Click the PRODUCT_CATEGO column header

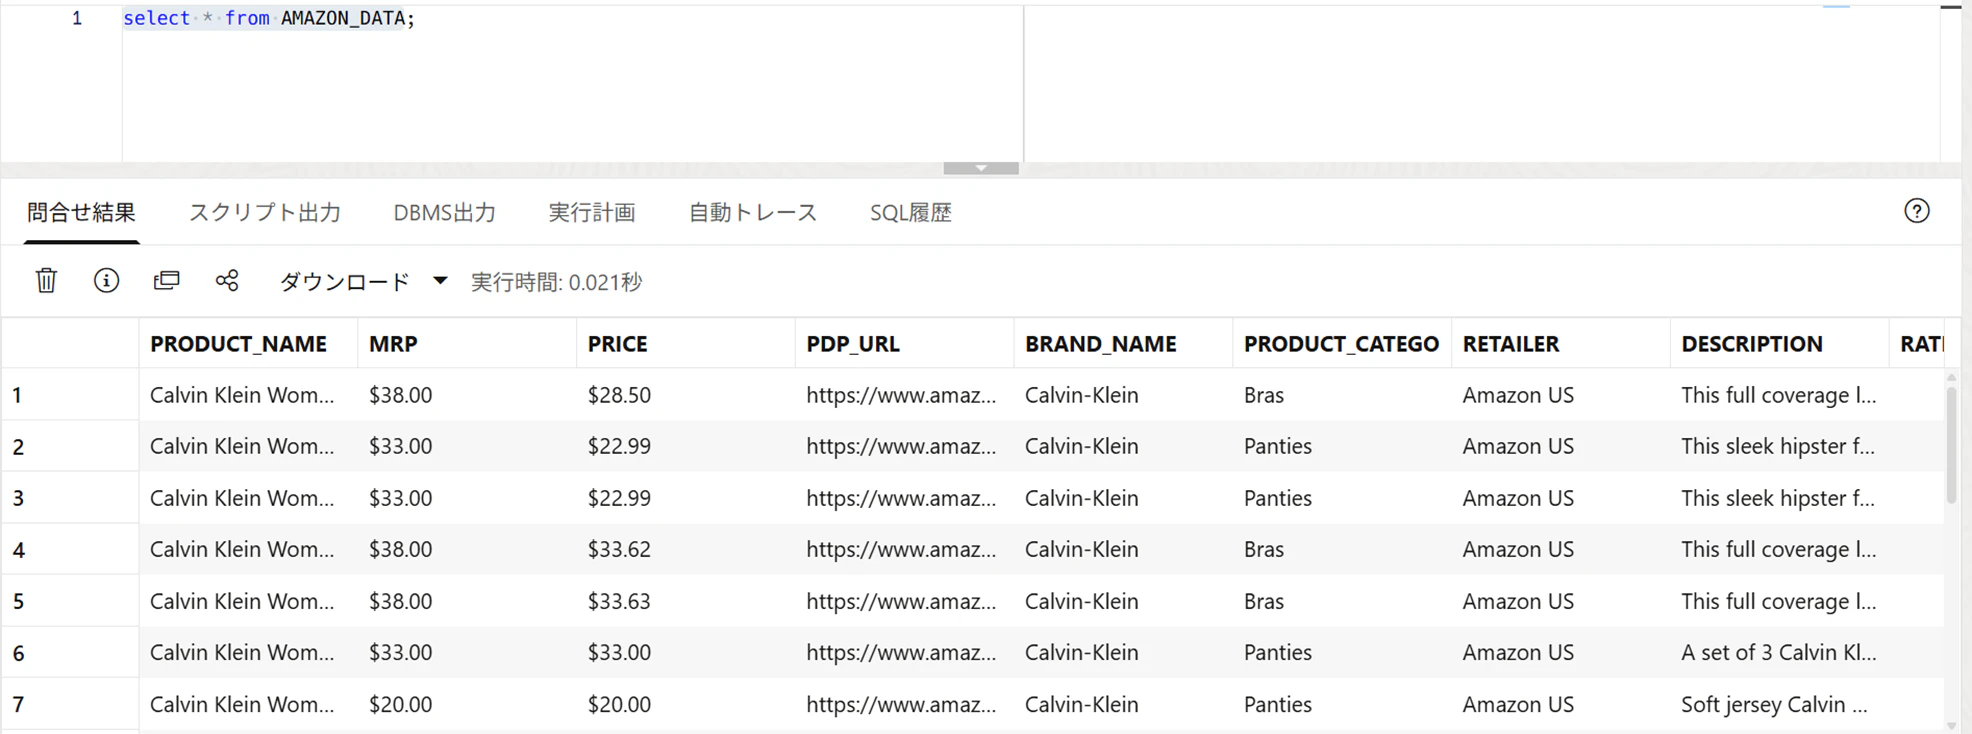click(1342, 344)
